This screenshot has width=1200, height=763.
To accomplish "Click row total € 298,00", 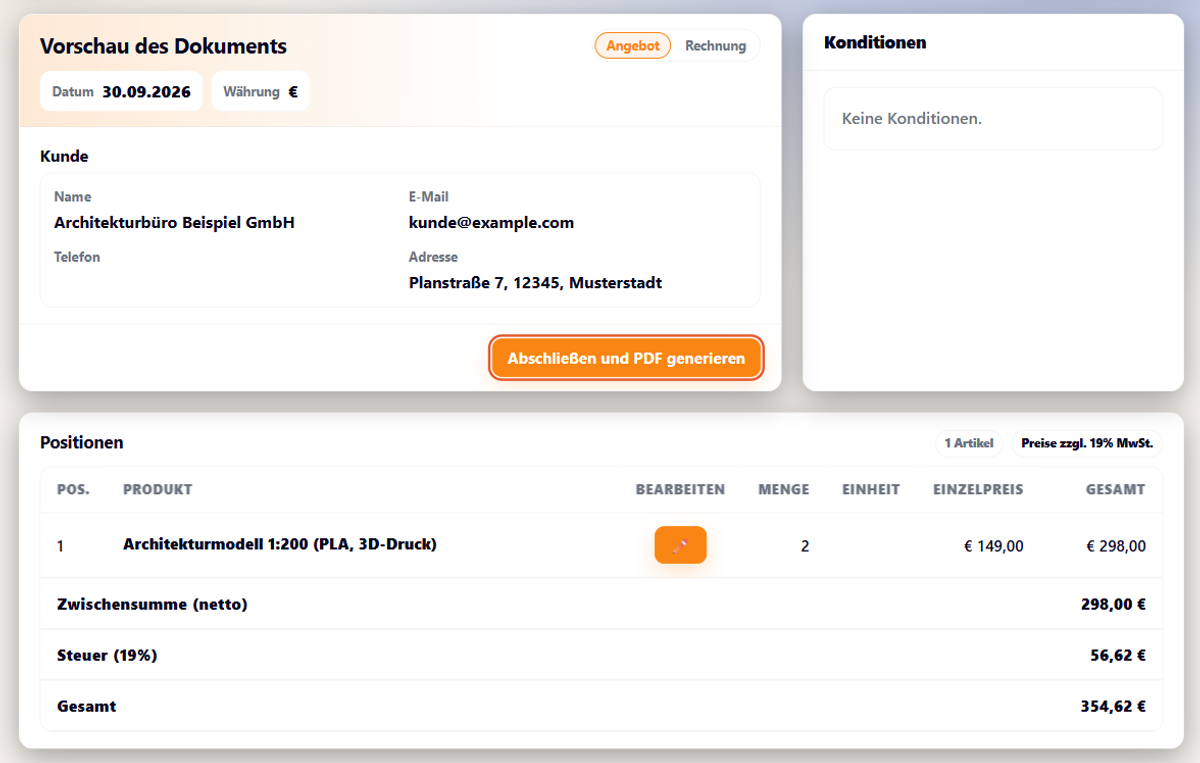I will [1116, 546].
